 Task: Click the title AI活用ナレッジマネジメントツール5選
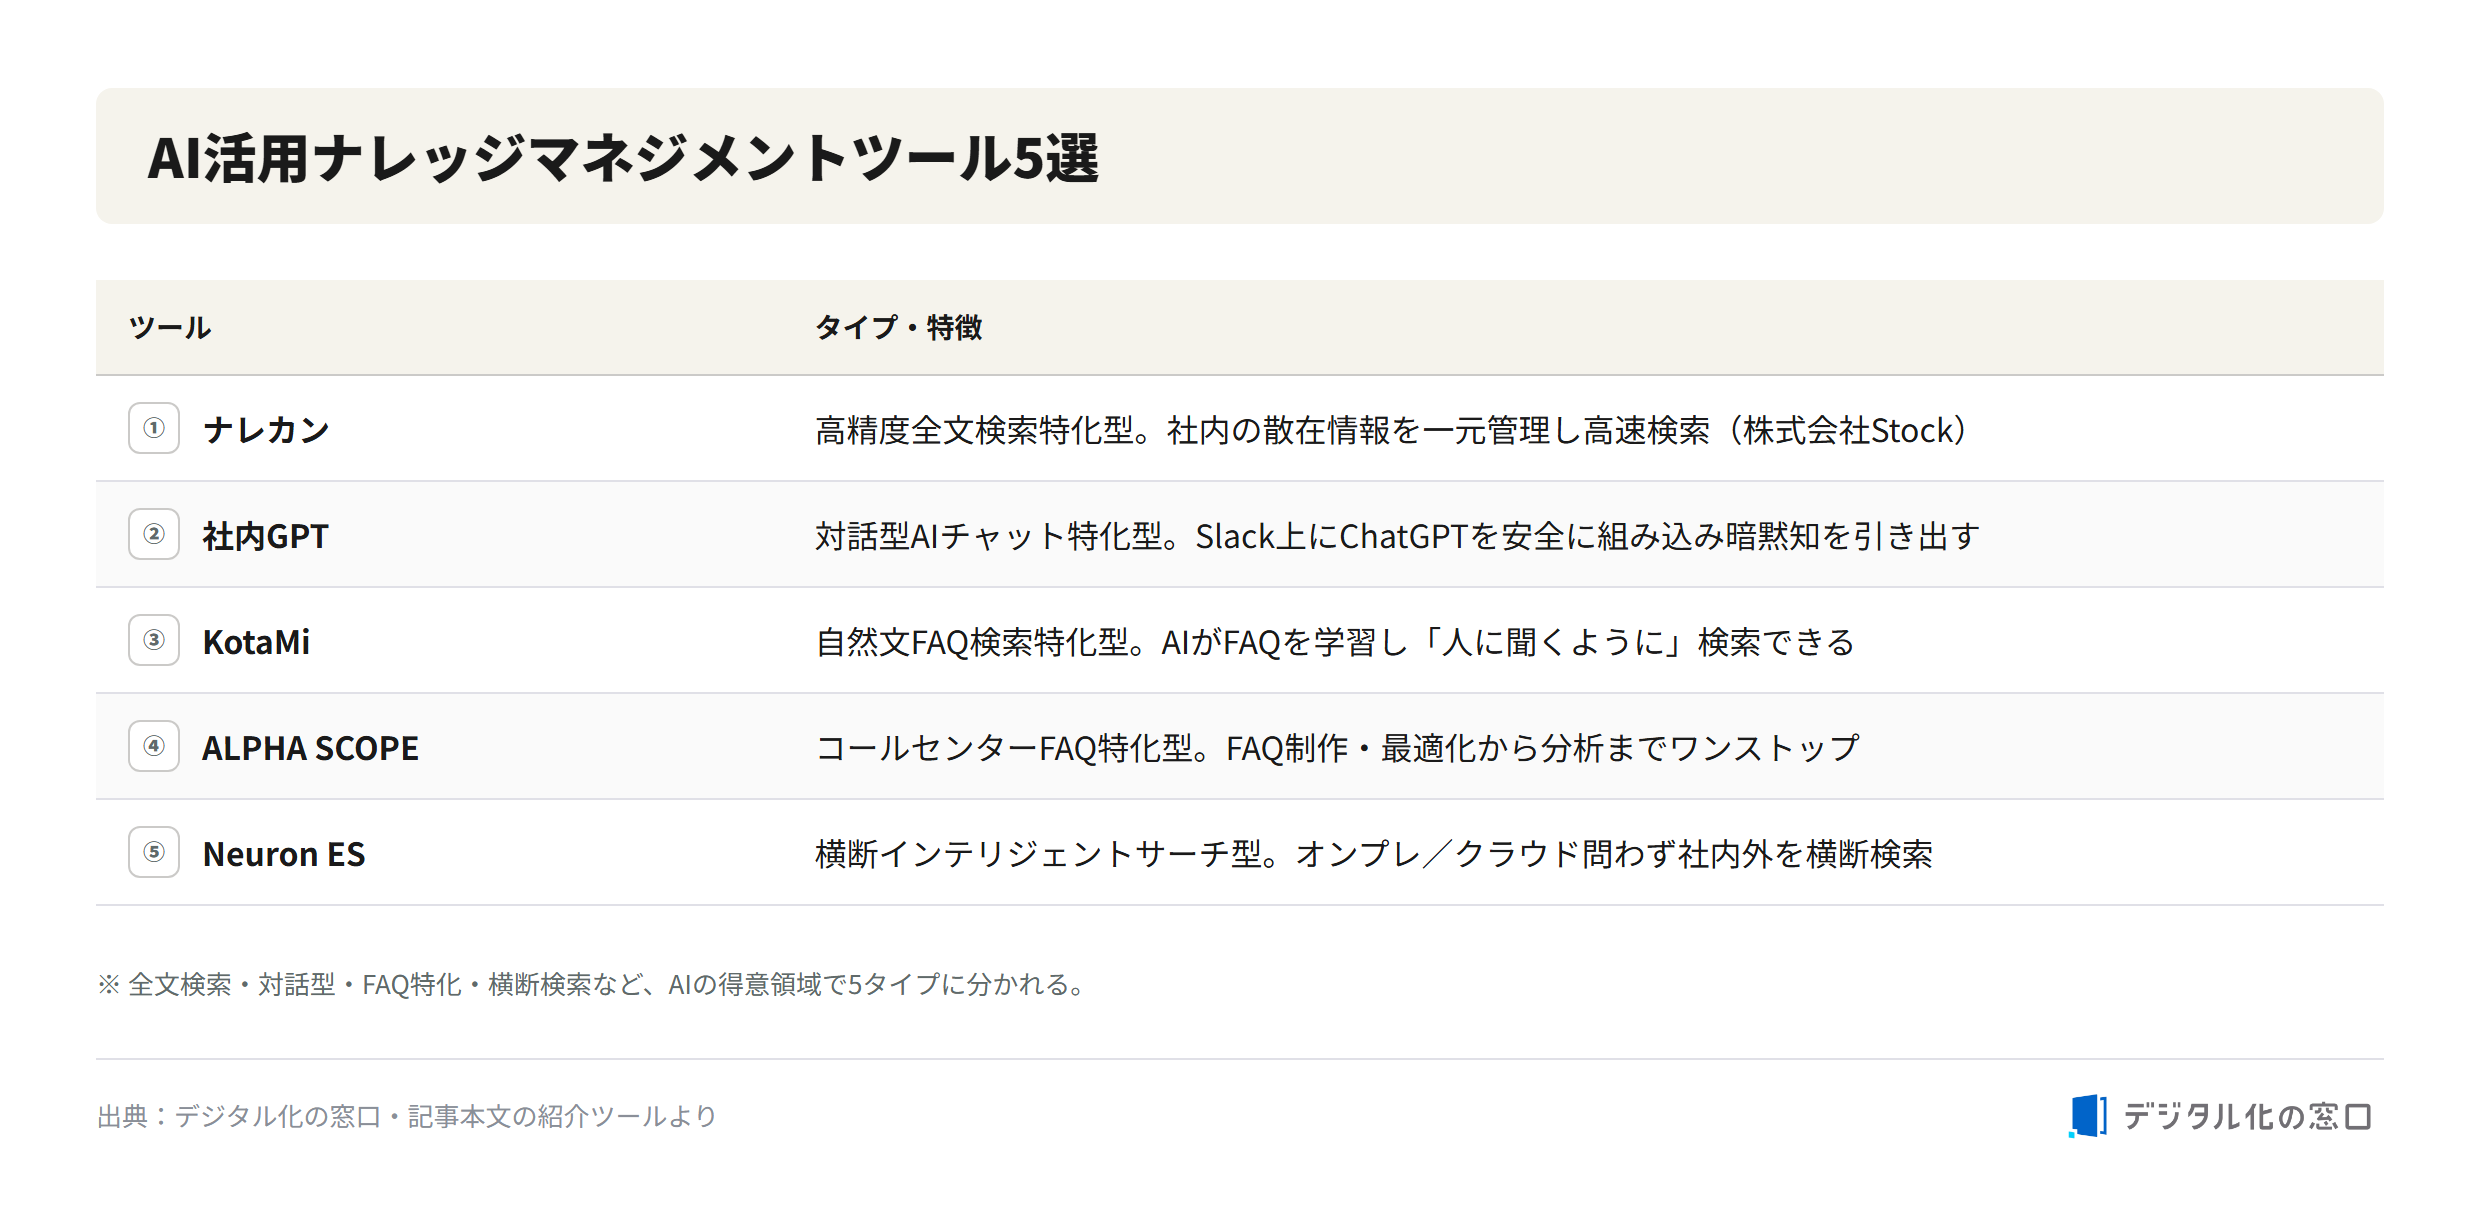pyautogui.click(x=623, y=158)
